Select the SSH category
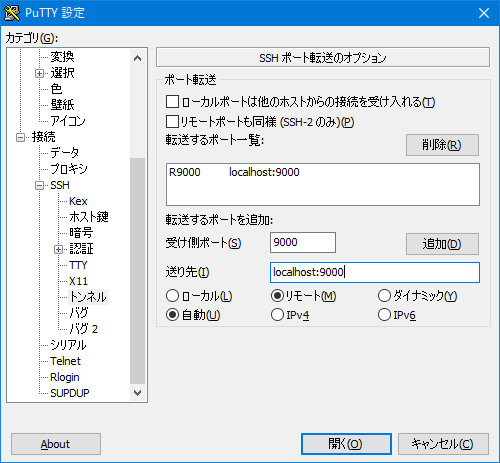The image size is (500, 463). (60, 185)
